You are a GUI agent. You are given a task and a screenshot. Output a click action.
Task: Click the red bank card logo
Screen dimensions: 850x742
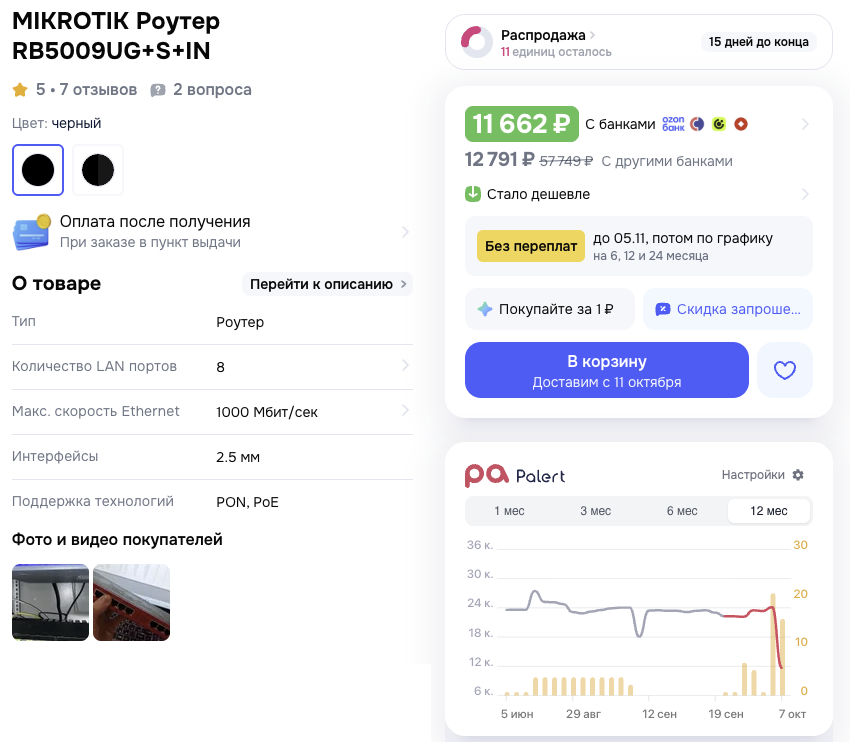click(741, 124)
